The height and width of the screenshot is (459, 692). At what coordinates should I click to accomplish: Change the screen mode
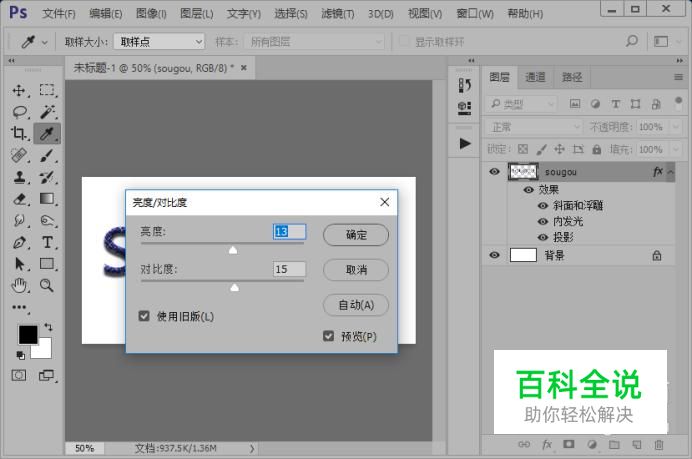tap(46, 375)
